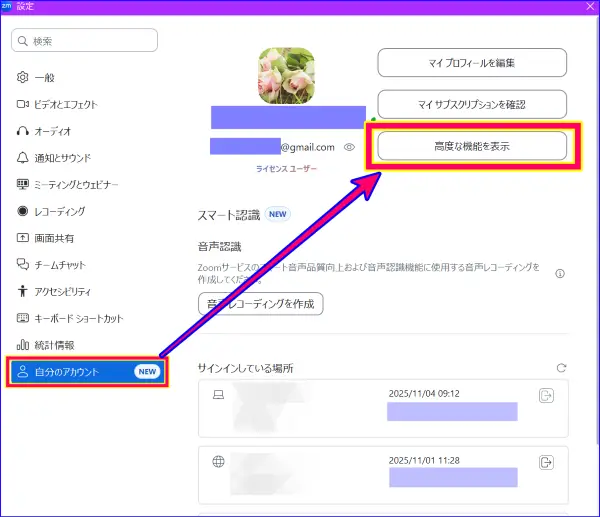Go to ミーティングとウェビナー settings
600x517 pixels.
pos(67,184)
